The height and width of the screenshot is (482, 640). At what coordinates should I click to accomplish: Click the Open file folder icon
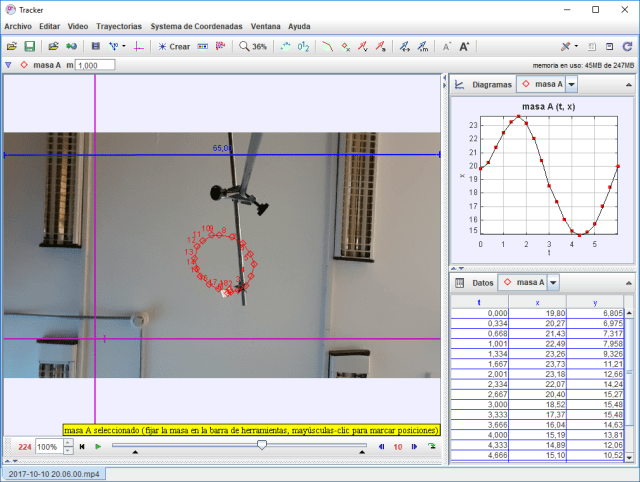[x=11, y=46]
